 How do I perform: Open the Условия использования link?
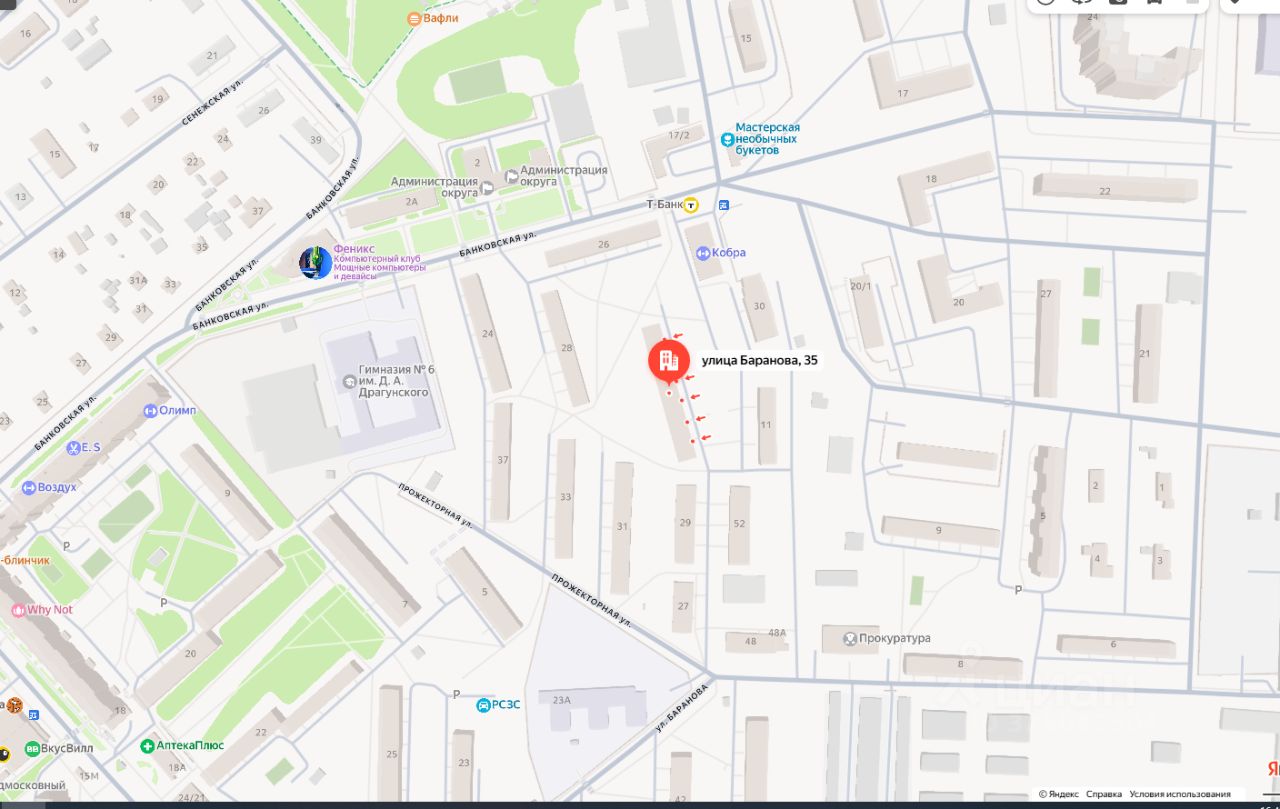[1180, 794]
